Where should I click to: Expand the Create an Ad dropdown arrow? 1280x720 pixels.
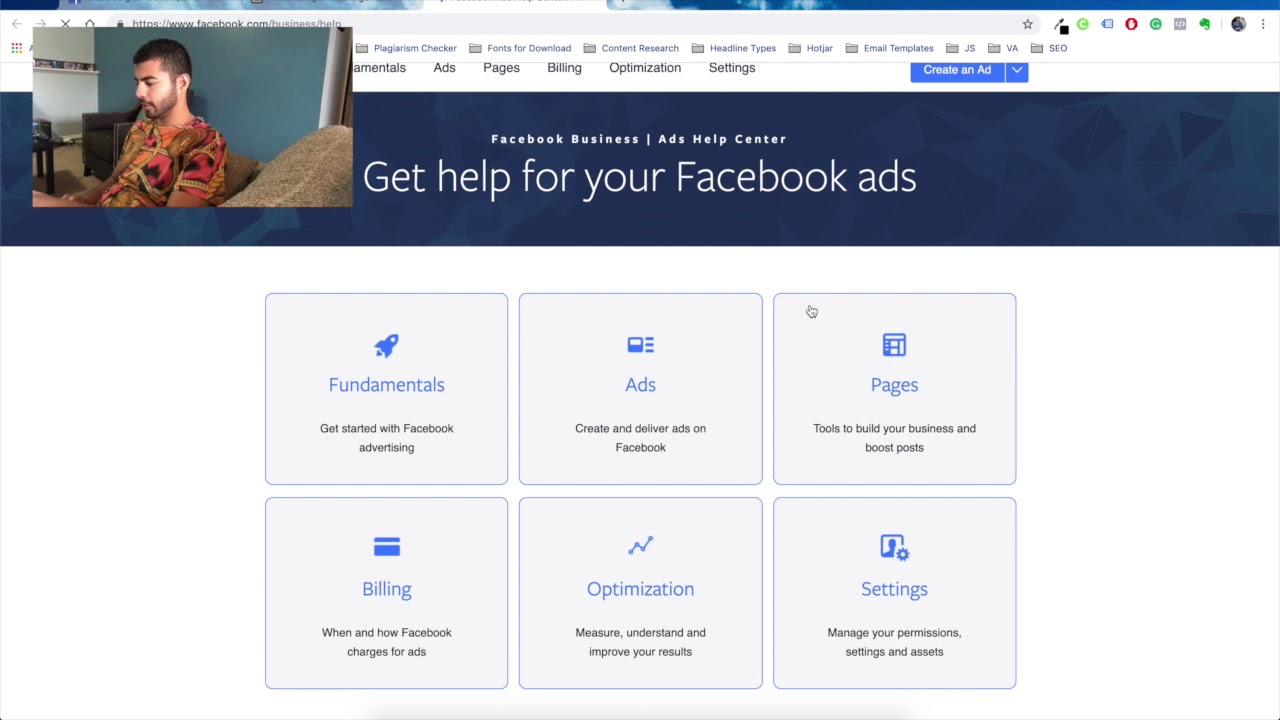(1017, 70)
